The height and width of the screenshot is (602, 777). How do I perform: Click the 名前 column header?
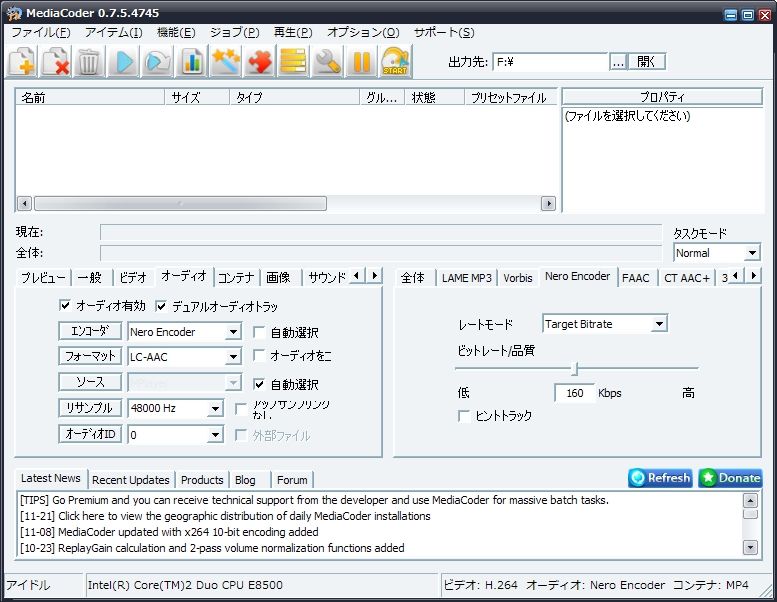click(x=90, y=97)
